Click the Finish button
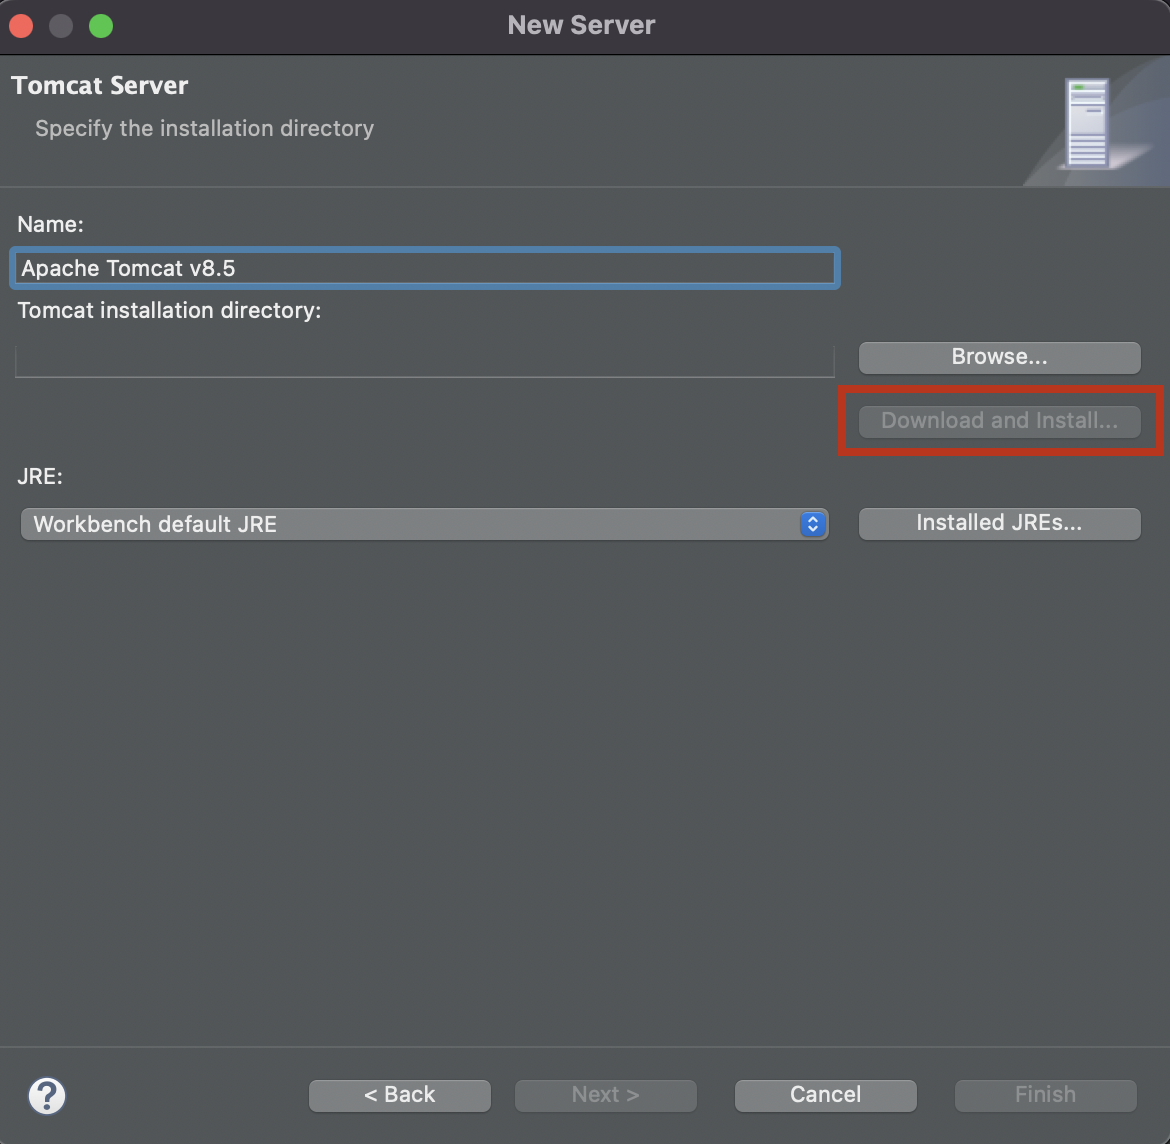The image size is (1170, 1144). (1045, 1095)
